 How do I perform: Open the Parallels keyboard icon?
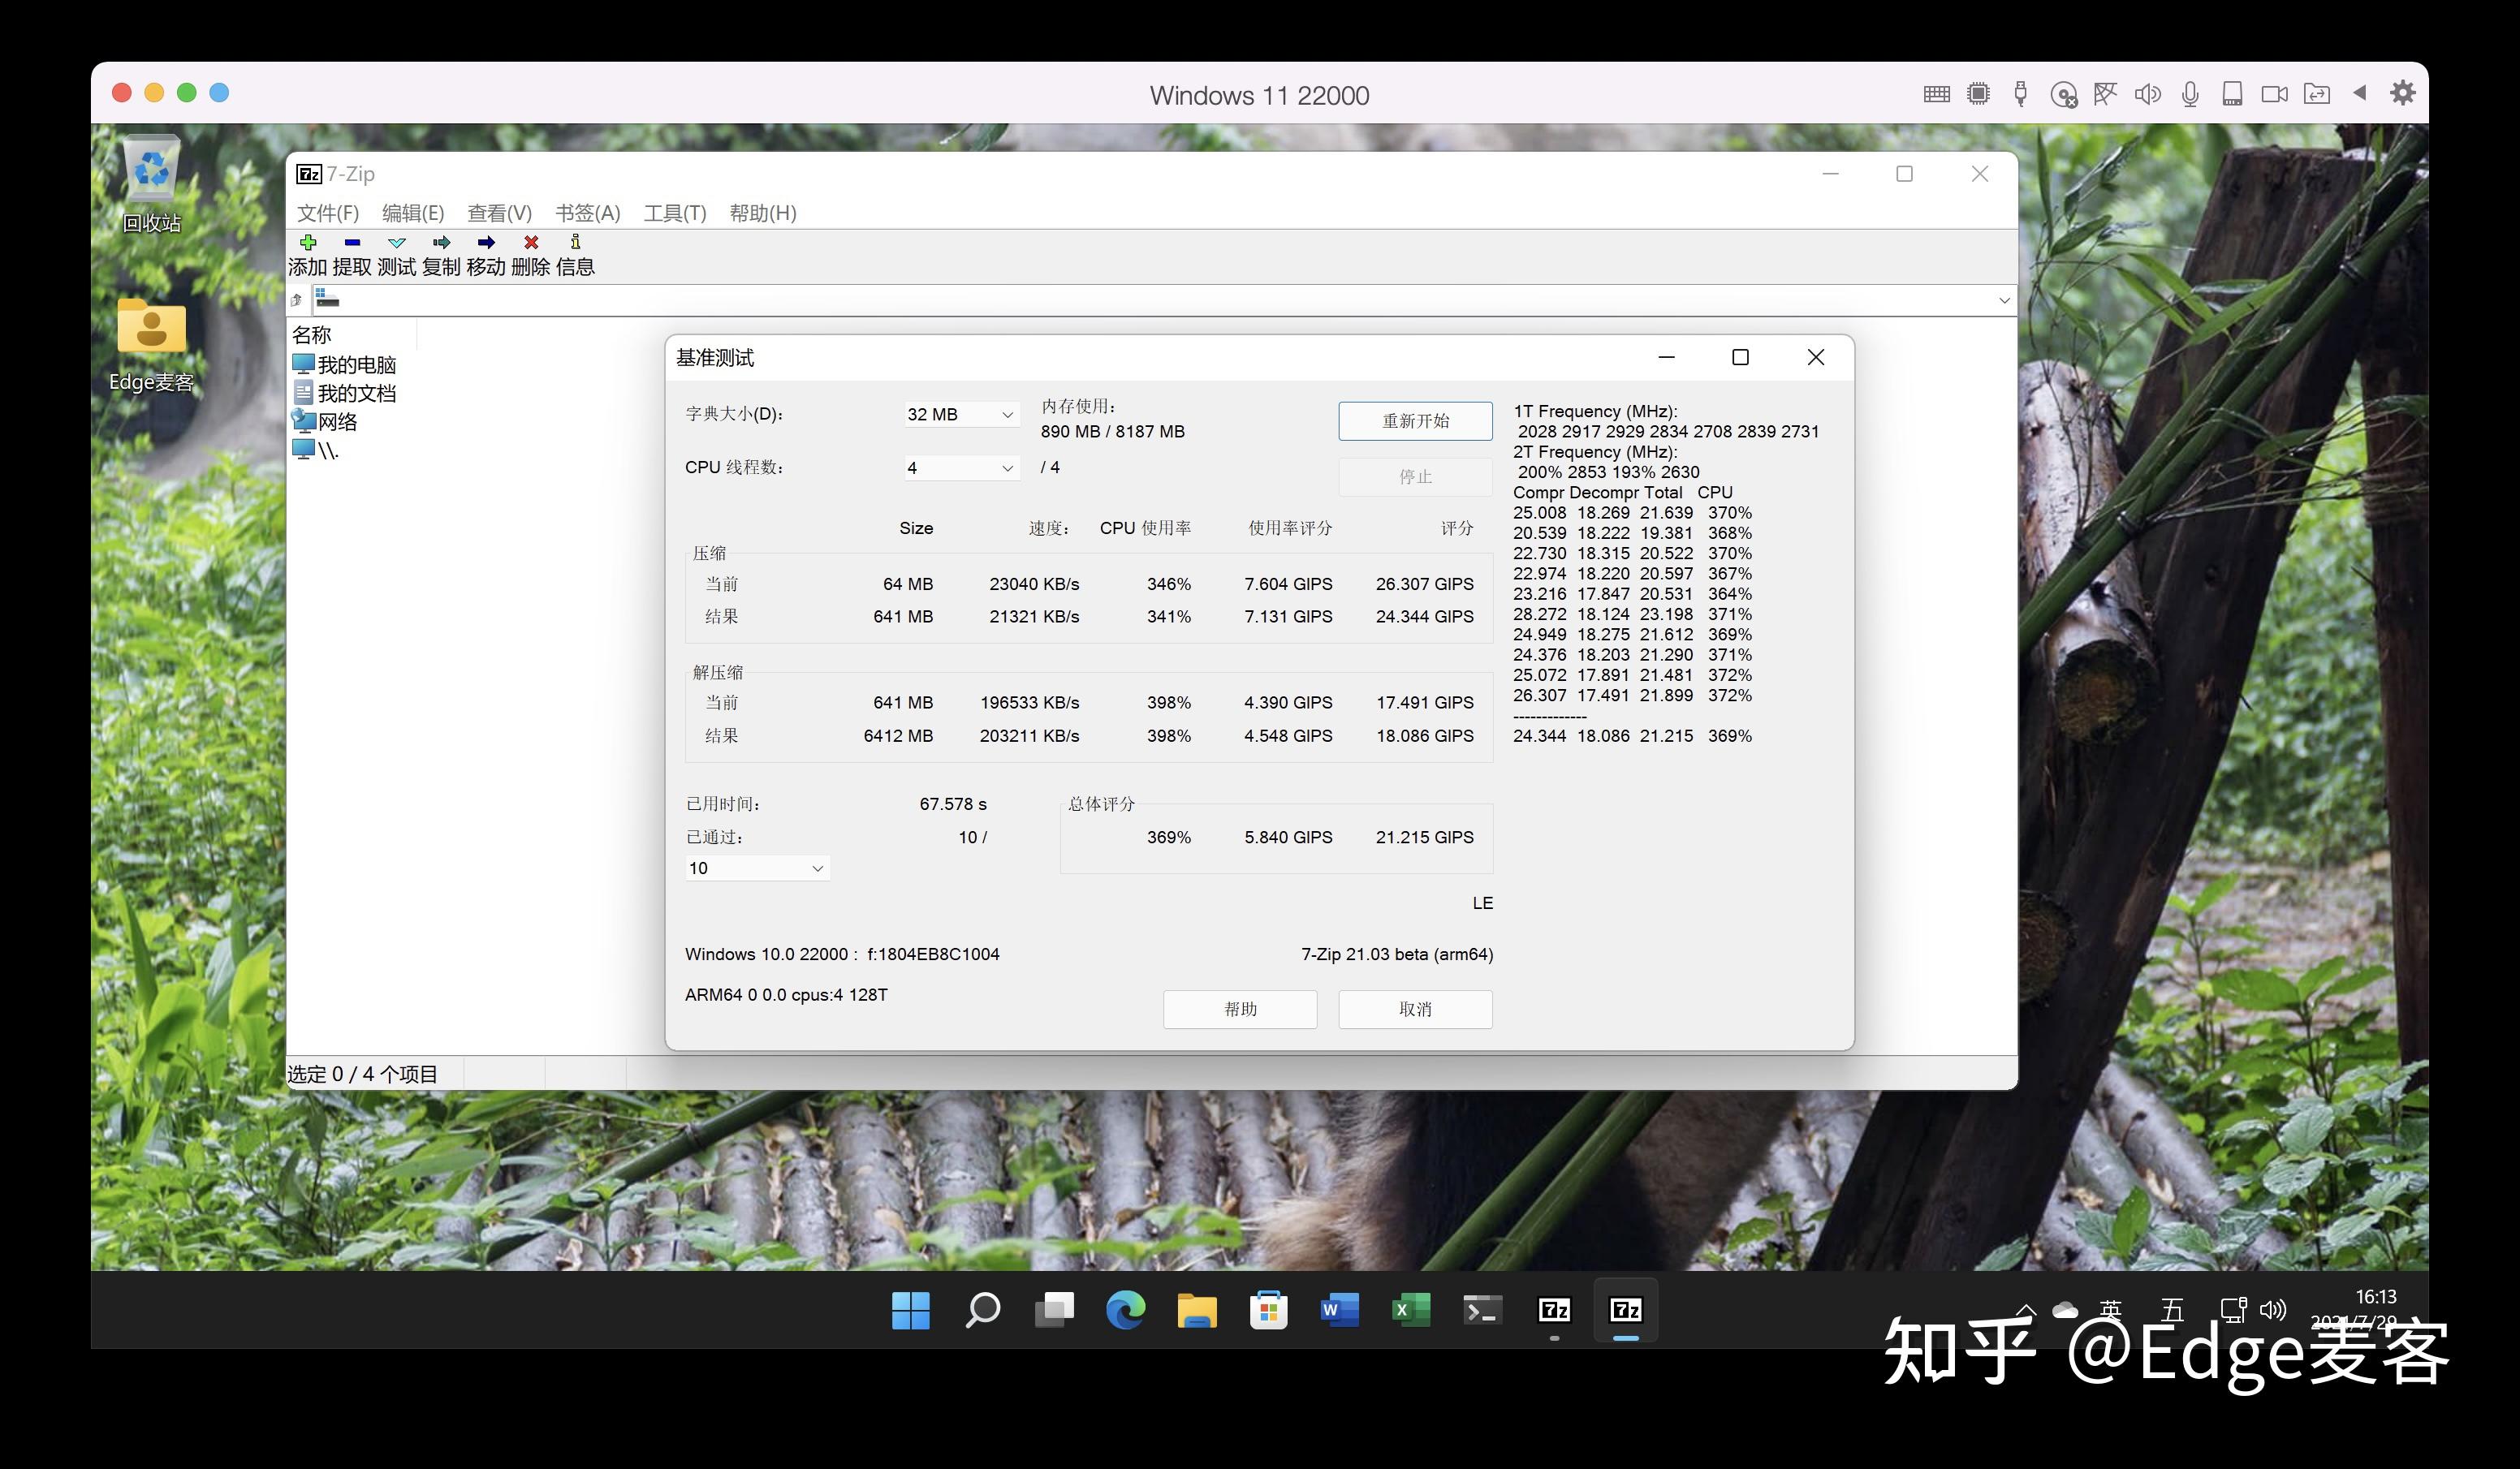tap(1937, 94)
